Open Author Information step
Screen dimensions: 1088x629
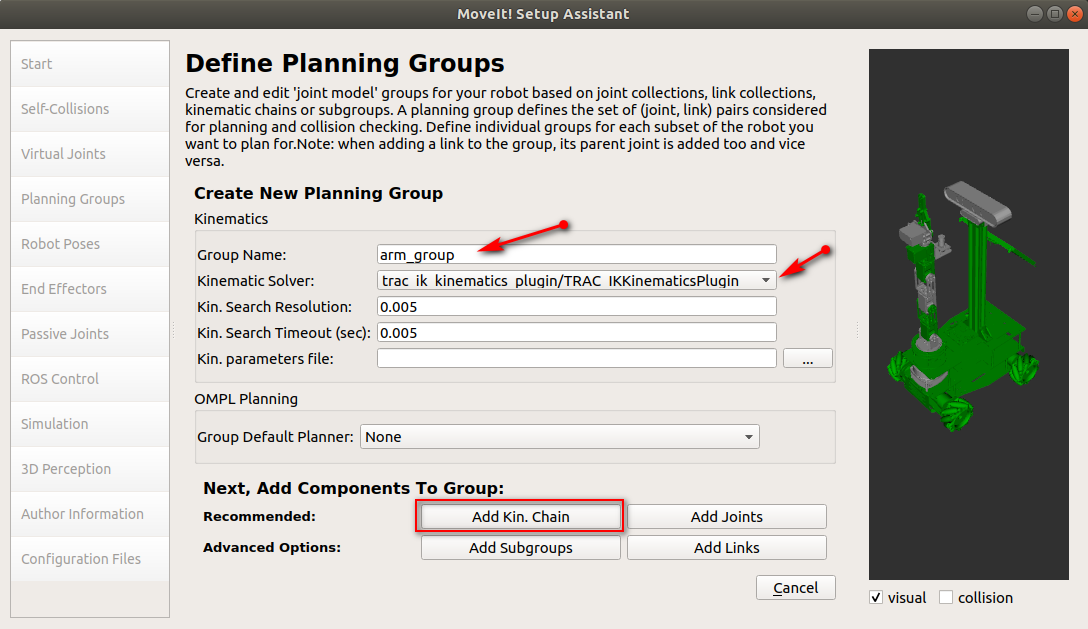pyautogui.click(x=90, y=514)
